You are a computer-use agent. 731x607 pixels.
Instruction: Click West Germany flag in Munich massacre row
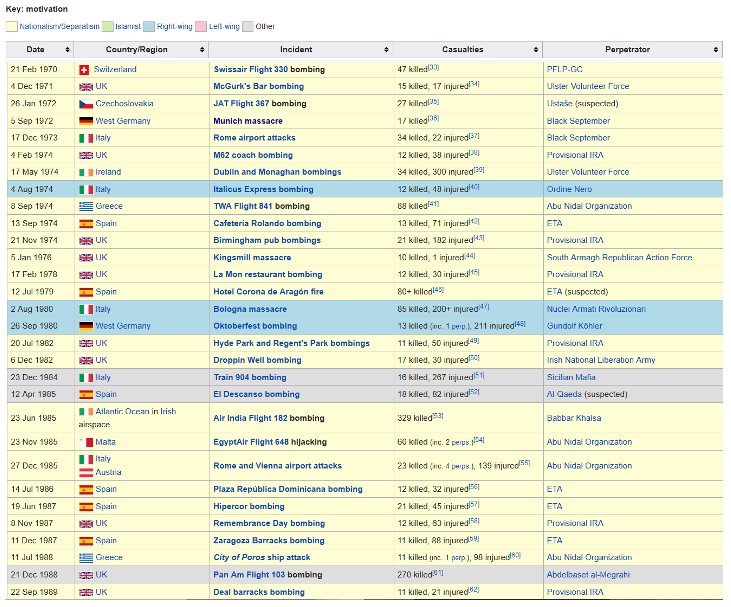(86, 121)
